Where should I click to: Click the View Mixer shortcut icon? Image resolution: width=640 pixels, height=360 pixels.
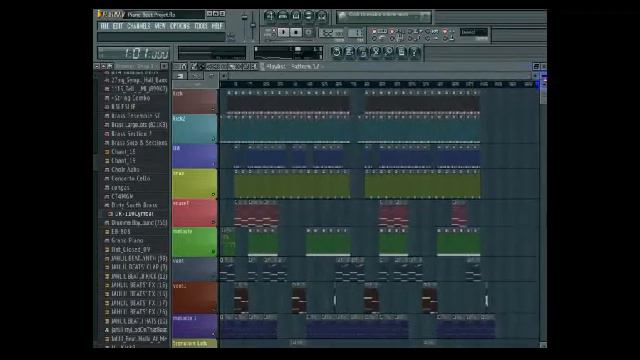(322, 16)
